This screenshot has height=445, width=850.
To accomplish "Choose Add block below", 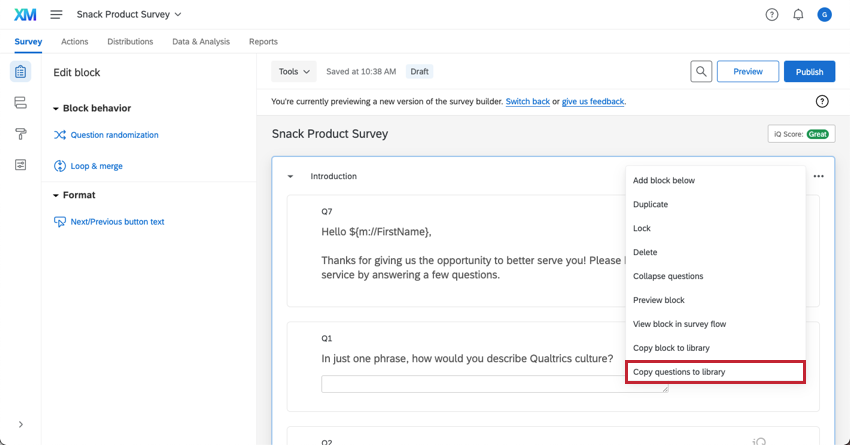I will pyautogui.click(x=715, y=180).
